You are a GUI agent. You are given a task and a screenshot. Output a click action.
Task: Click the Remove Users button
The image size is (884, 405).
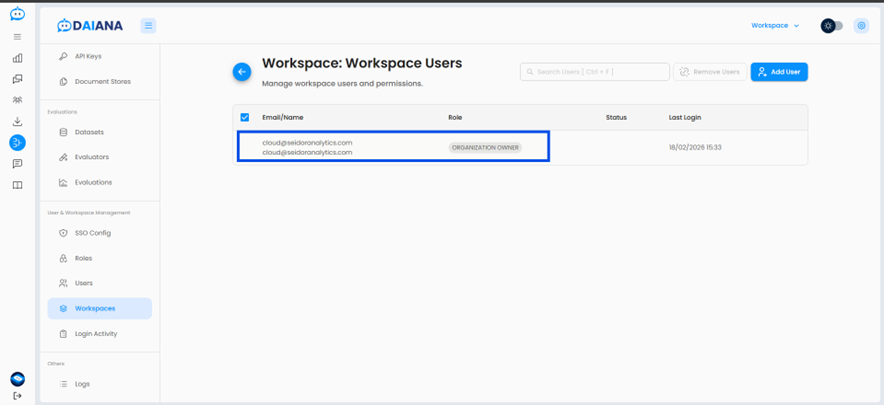[x=709, y=72]
